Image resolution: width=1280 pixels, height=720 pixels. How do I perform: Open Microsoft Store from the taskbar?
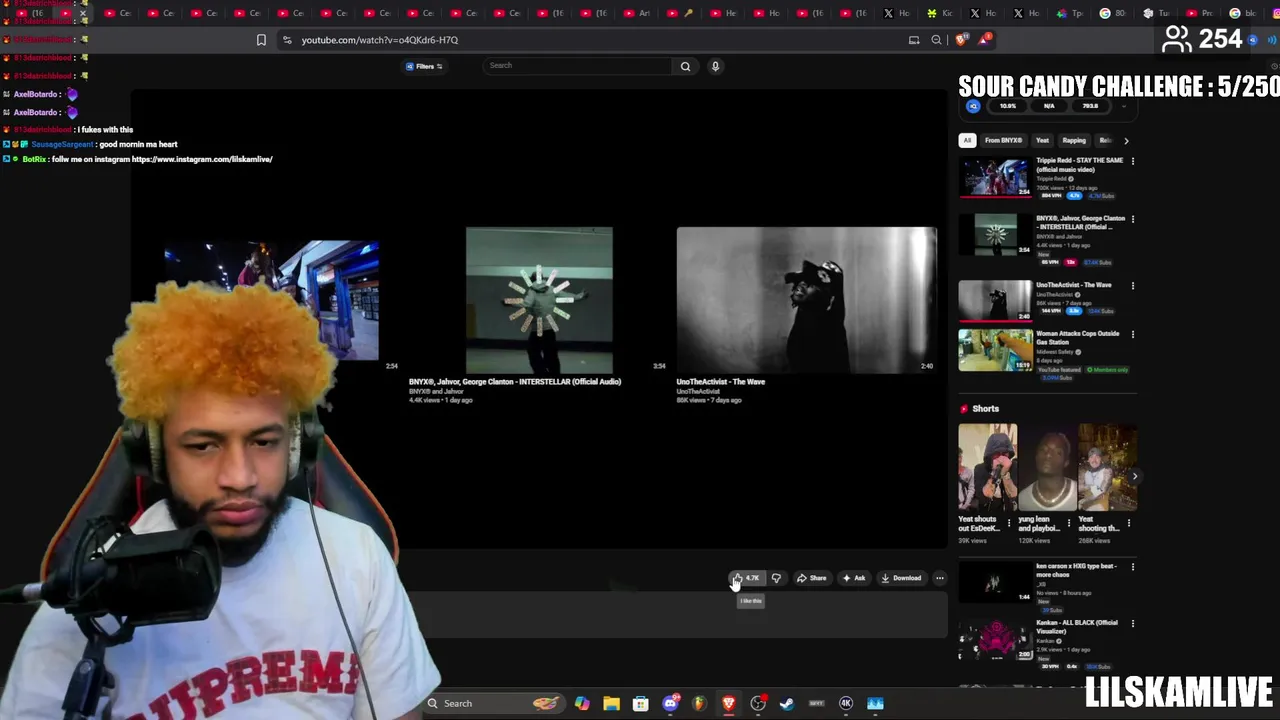point(640,704)
